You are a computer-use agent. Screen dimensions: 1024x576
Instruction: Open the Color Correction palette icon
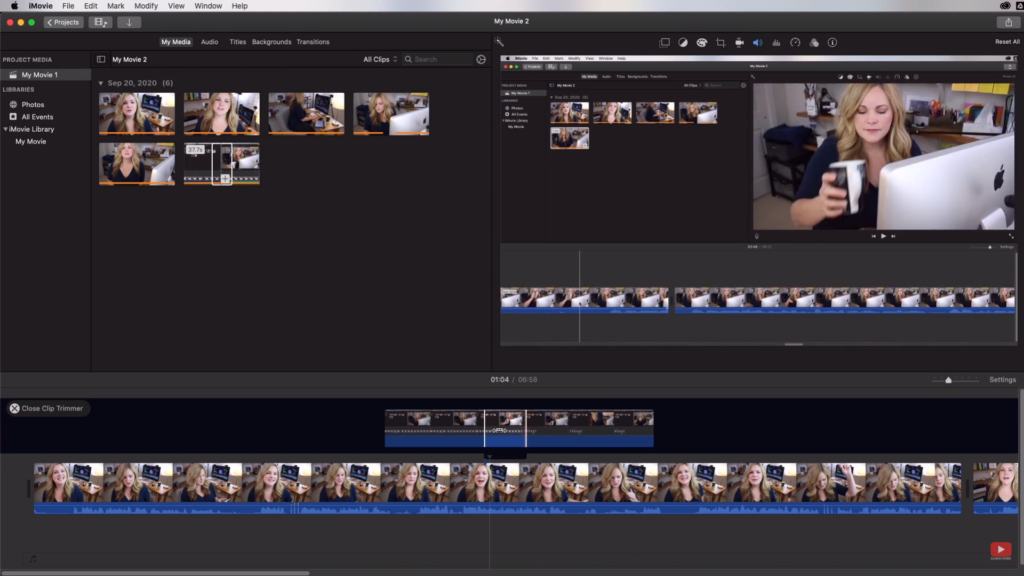[701, 42]
